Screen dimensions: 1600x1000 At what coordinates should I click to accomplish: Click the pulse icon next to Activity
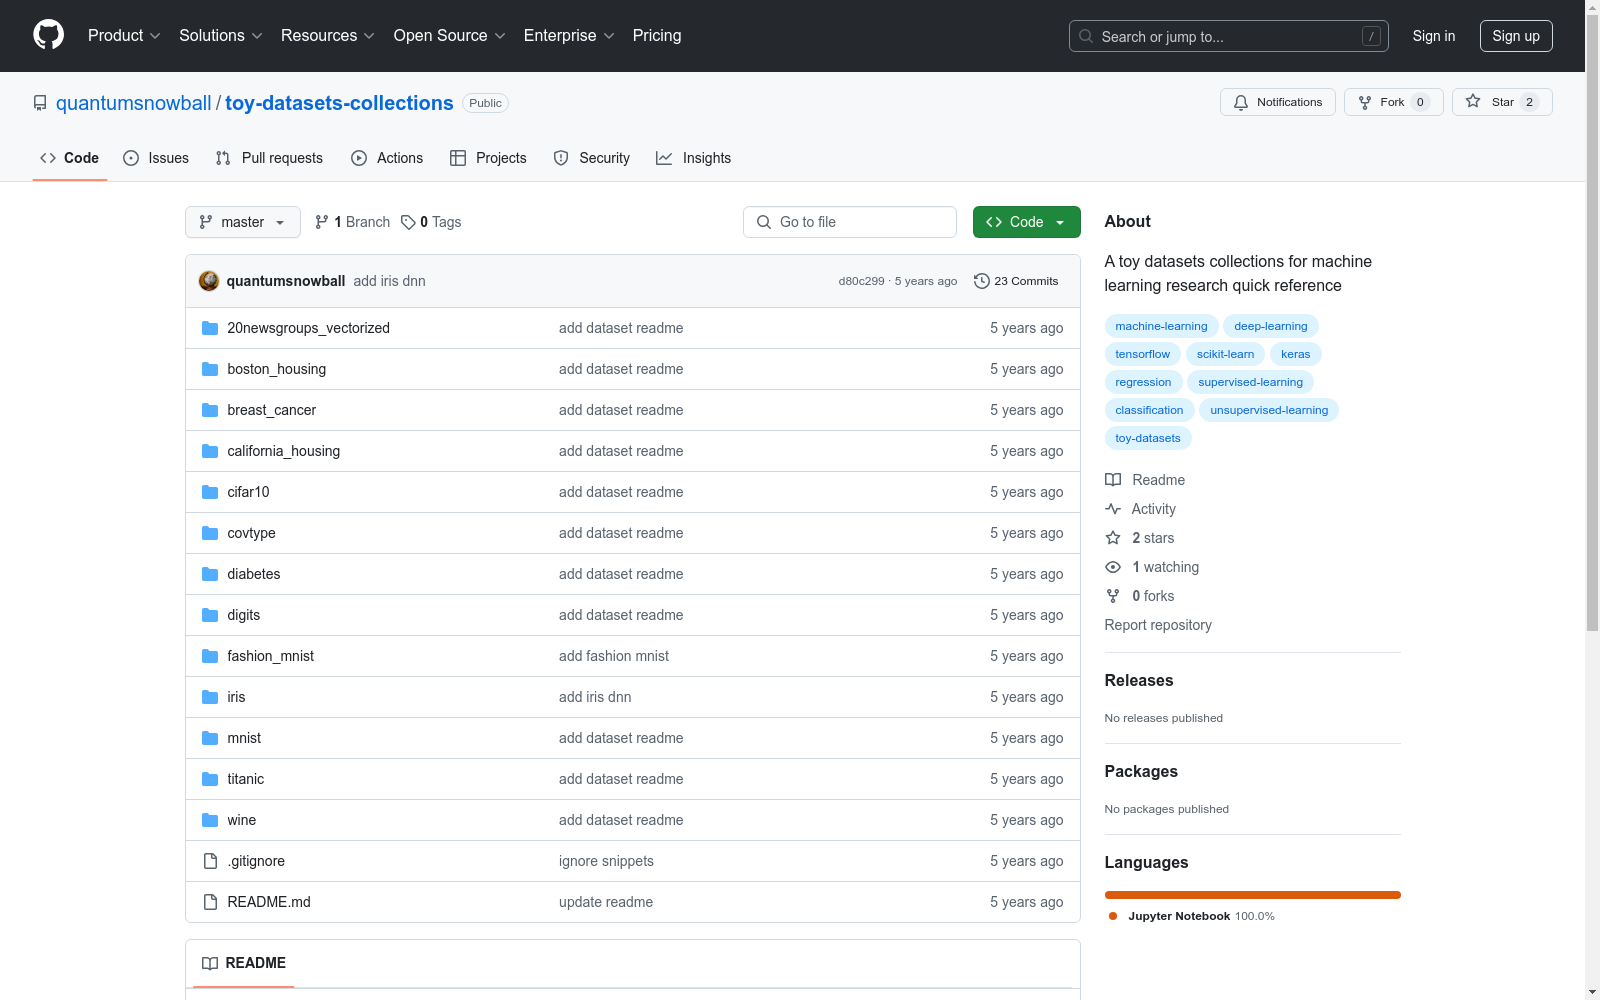(x=1113, y=509)
